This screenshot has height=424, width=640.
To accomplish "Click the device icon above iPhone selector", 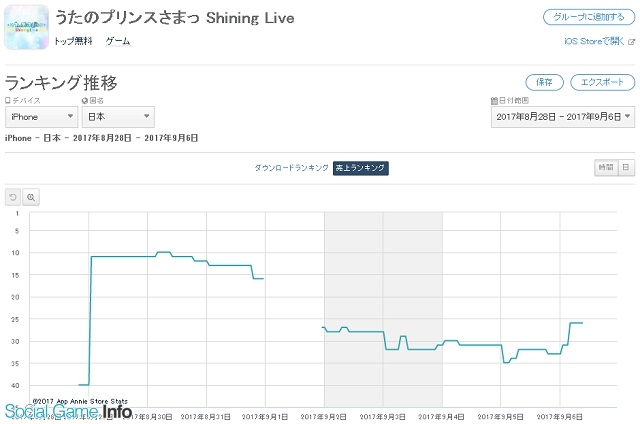I will pyautogui.click(x=8, y=100).
